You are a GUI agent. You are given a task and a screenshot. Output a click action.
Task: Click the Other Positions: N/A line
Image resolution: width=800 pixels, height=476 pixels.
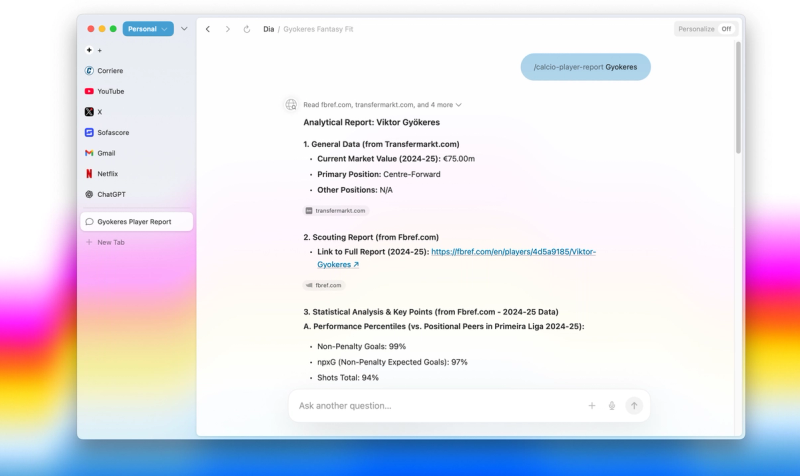tap(355, 190)
